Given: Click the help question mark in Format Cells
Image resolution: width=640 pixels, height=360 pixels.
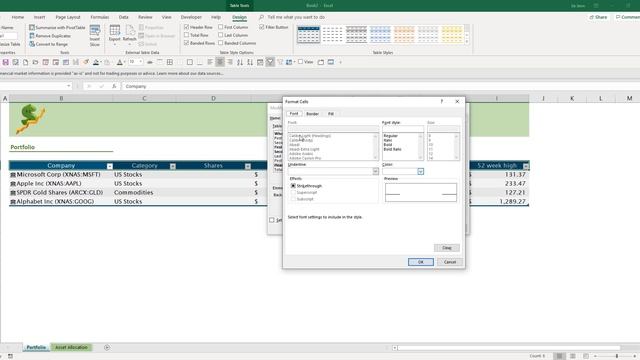Looking at the screenshot, I should click(442, 102).
